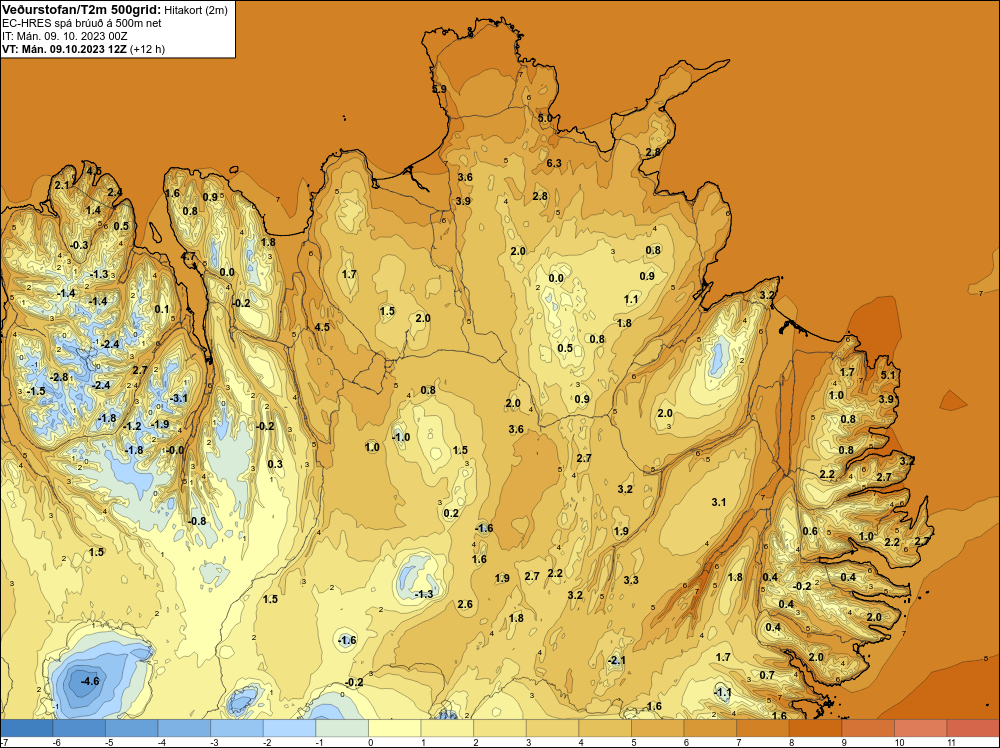Click the legend swatch between 9 and 10
Viewport: 1000px width, 748px height.
(868, 728)
